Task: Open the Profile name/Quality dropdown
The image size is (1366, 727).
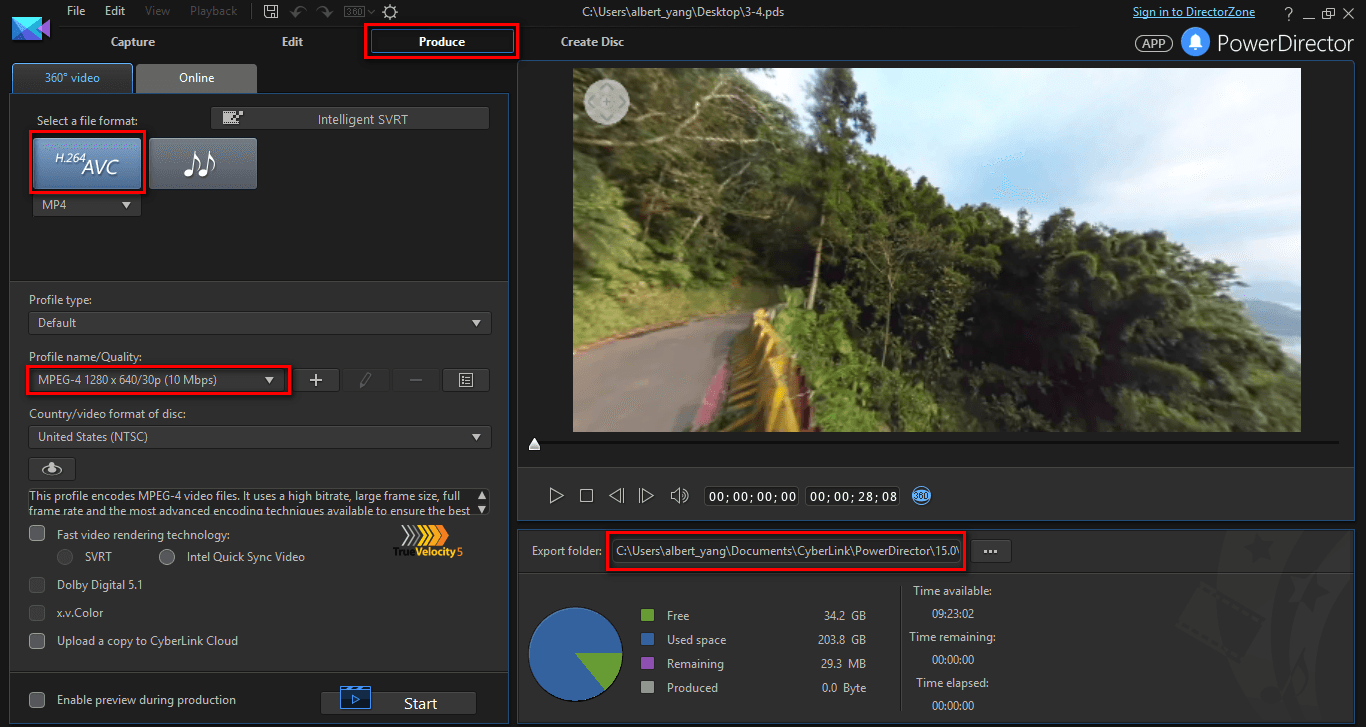Action: pos(157,380)
